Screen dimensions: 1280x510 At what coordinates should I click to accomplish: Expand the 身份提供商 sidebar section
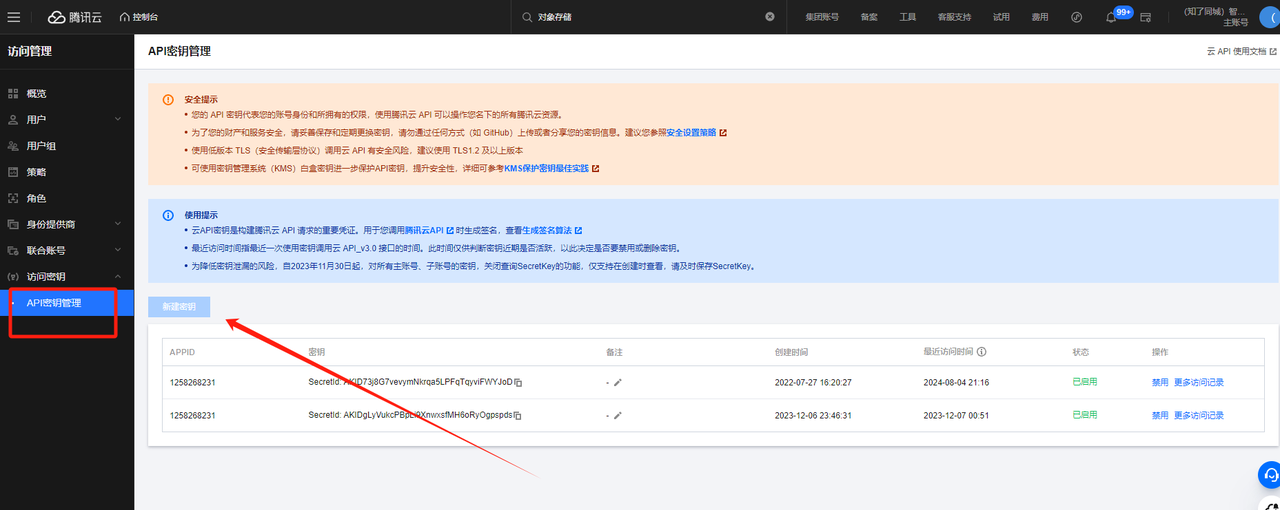point(117,225)
